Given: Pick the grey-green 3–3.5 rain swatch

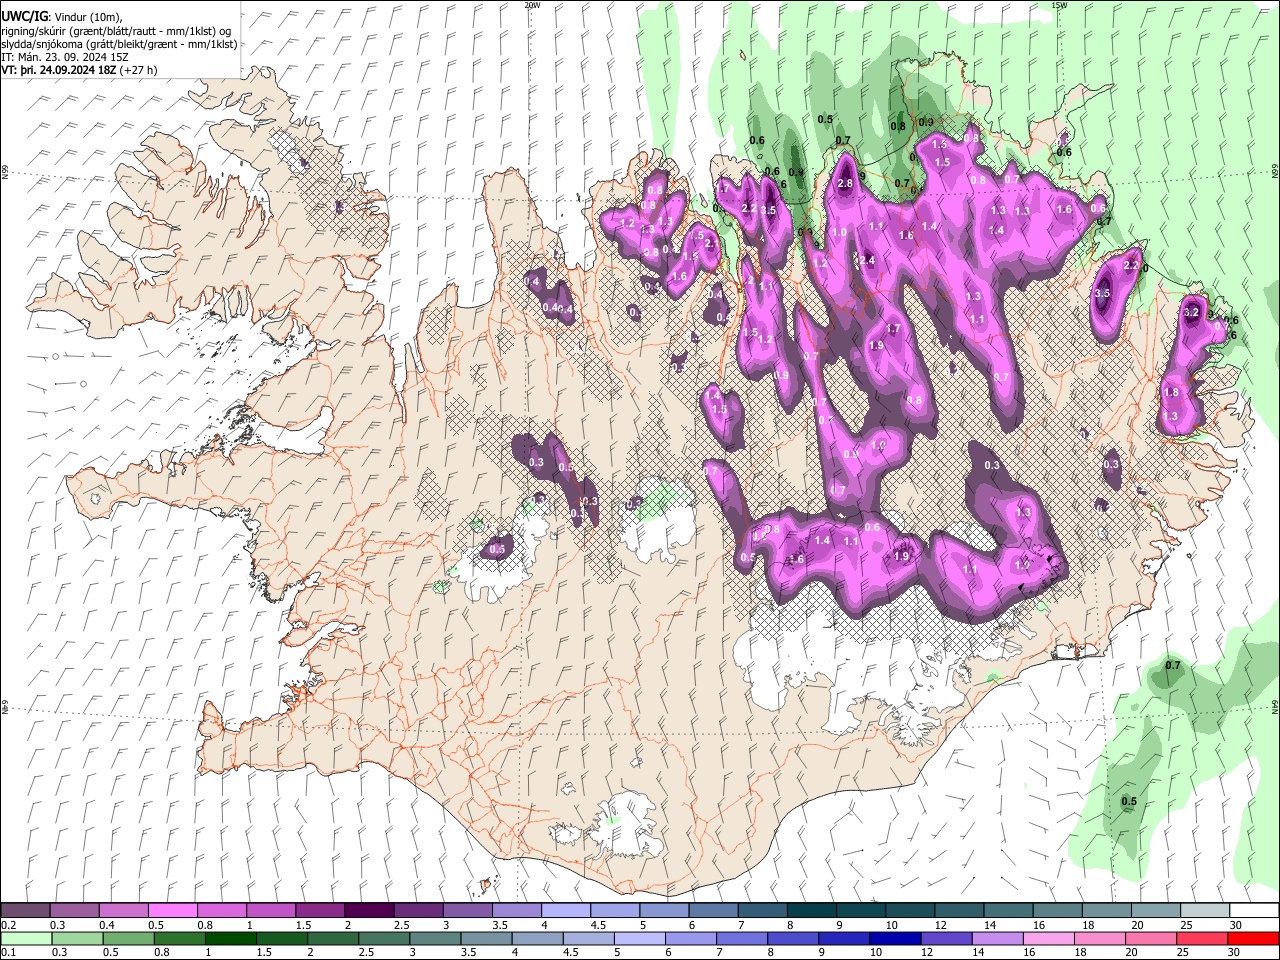Looking at the screenshot, I should 434,938.
